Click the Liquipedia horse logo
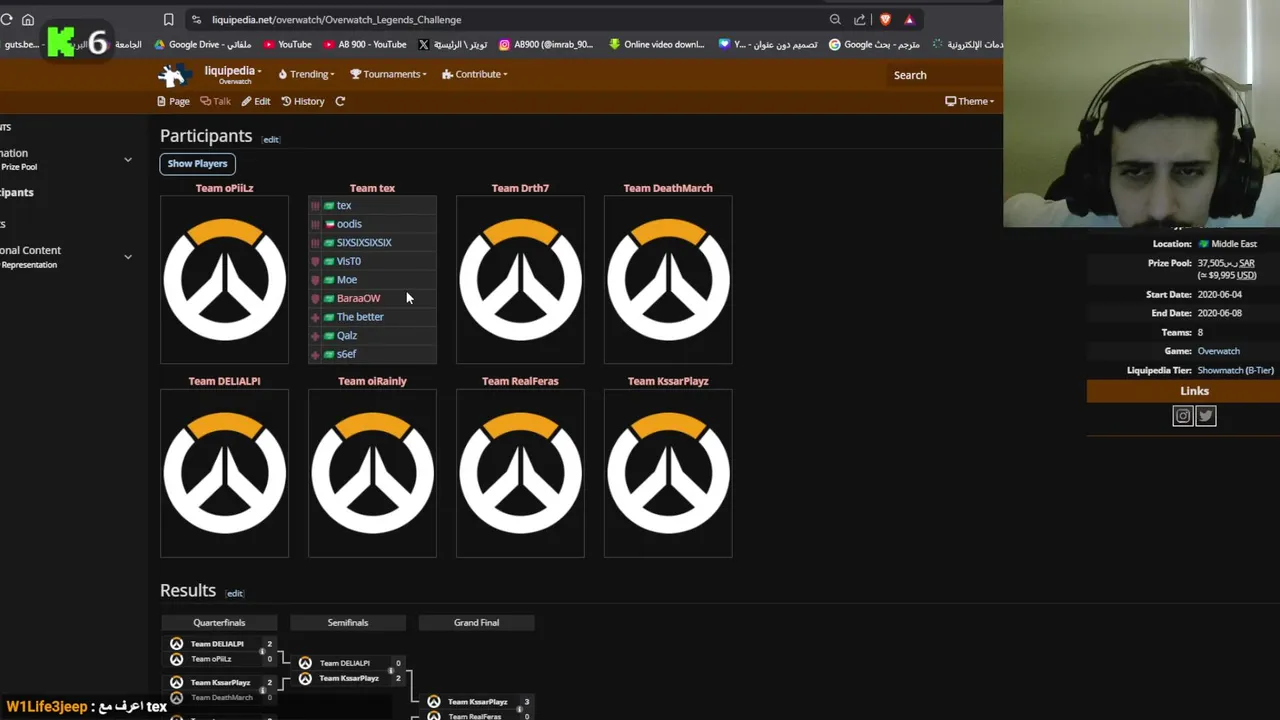The height and width of the screenshot is (720, 1280). [x=175, y=74]
